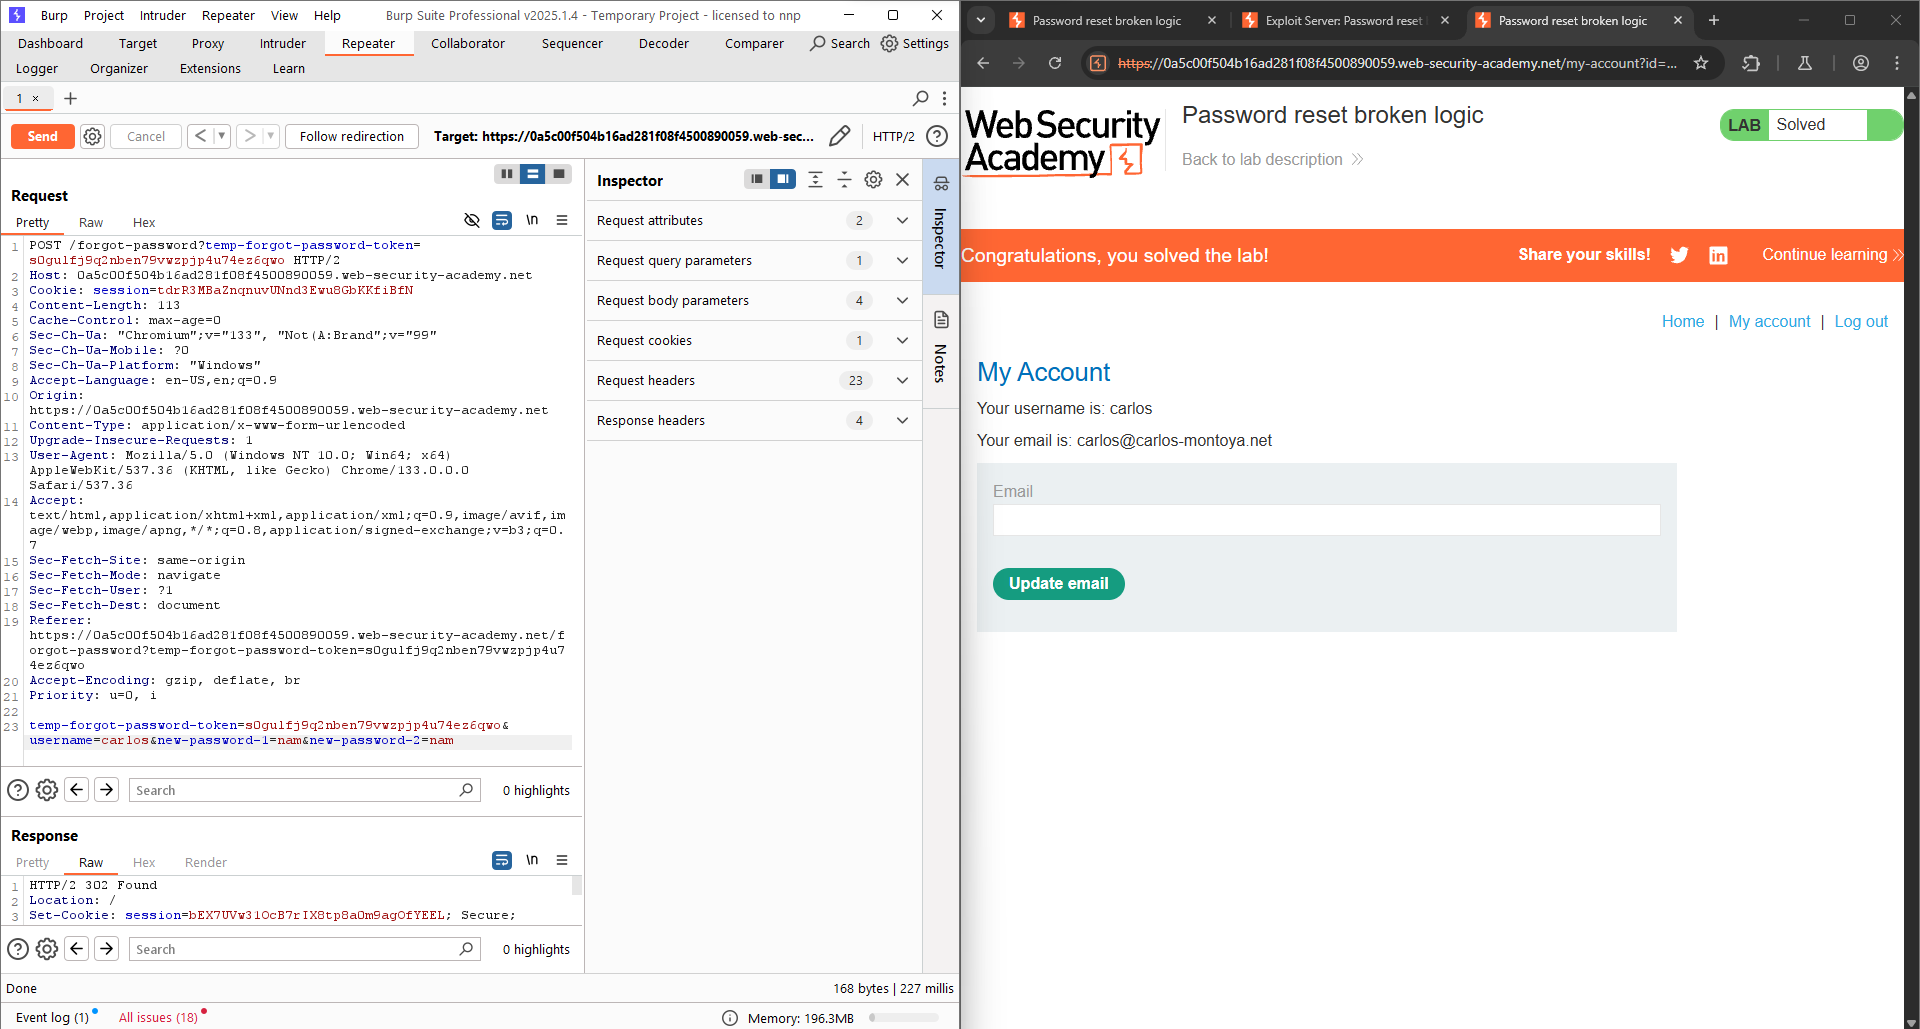Share on Twitter icon in lab banner
Viewport: 1920px width, 1029px height.
[1679, 255]
